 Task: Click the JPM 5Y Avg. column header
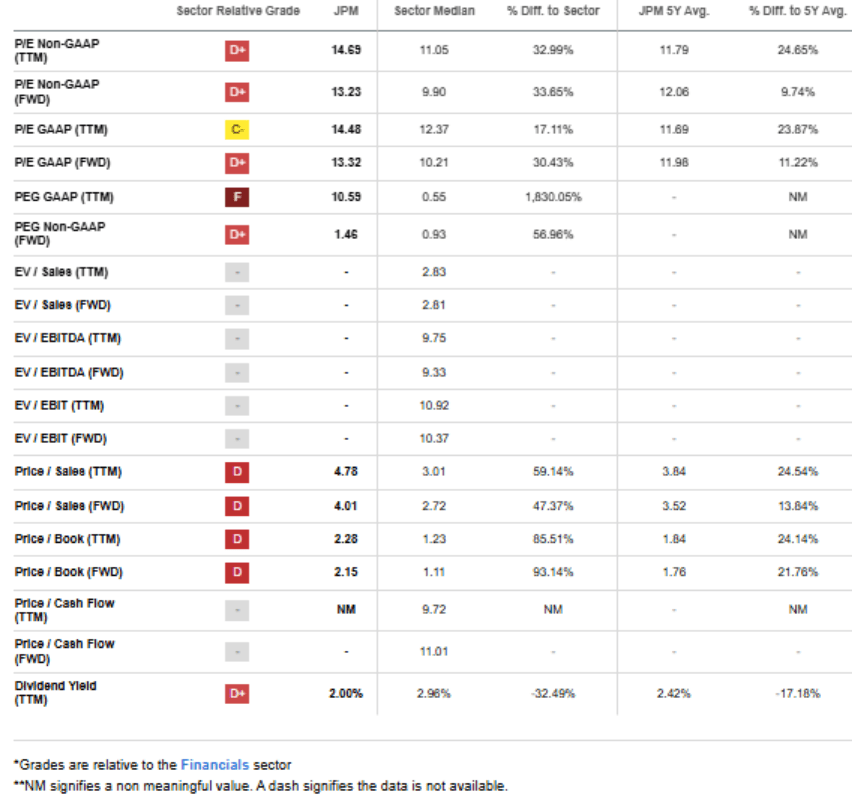click(674, 11)
